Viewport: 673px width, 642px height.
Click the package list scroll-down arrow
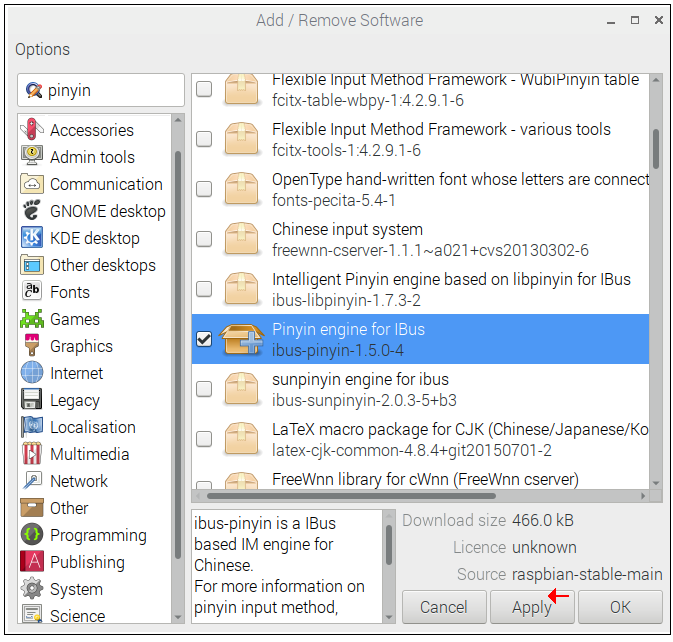coord(656,483)
